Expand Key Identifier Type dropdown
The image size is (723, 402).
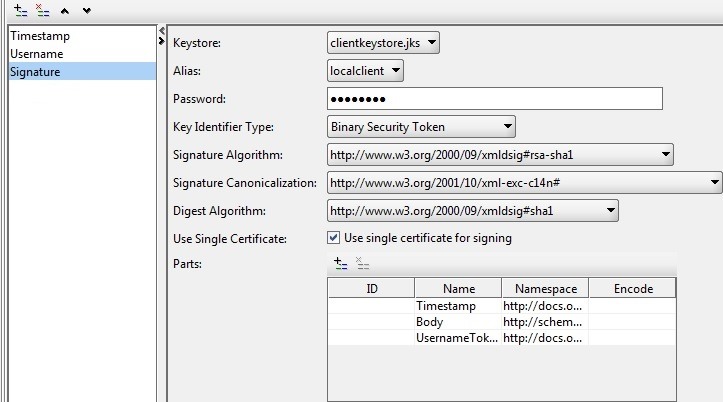422,127
